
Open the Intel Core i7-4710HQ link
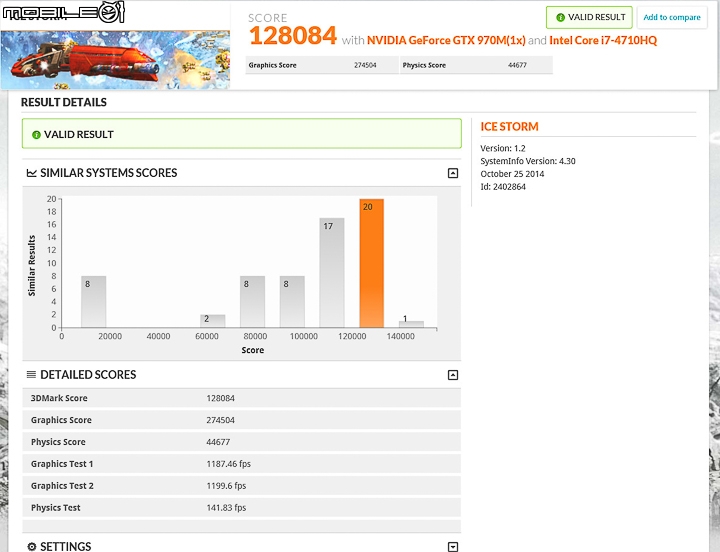pos(603,40)
